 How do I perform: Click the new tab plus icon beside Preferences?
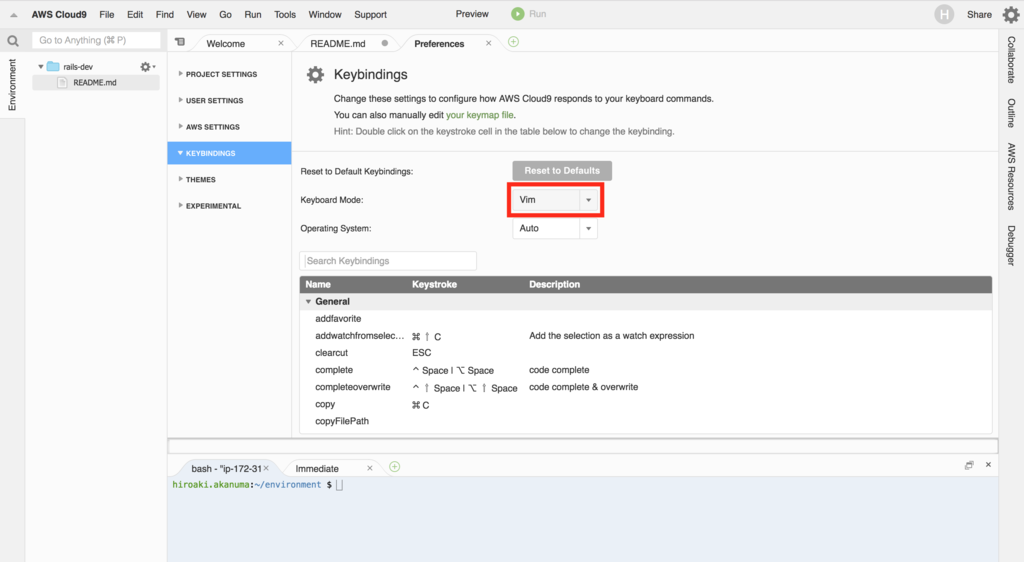coord(513,42)
